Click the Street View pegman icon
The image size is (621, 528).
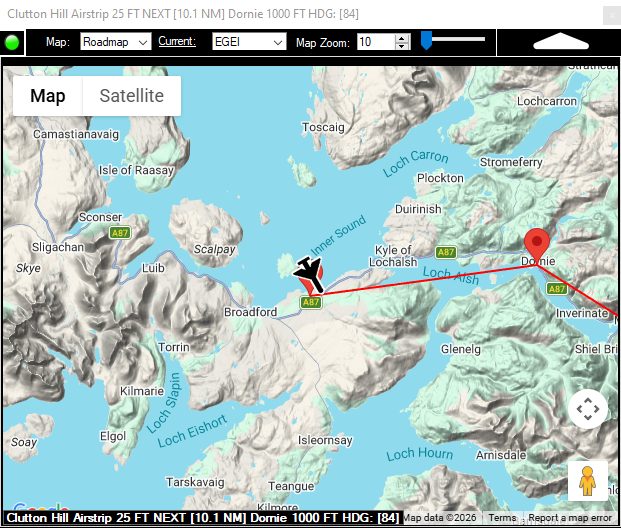tap(587, 480)
